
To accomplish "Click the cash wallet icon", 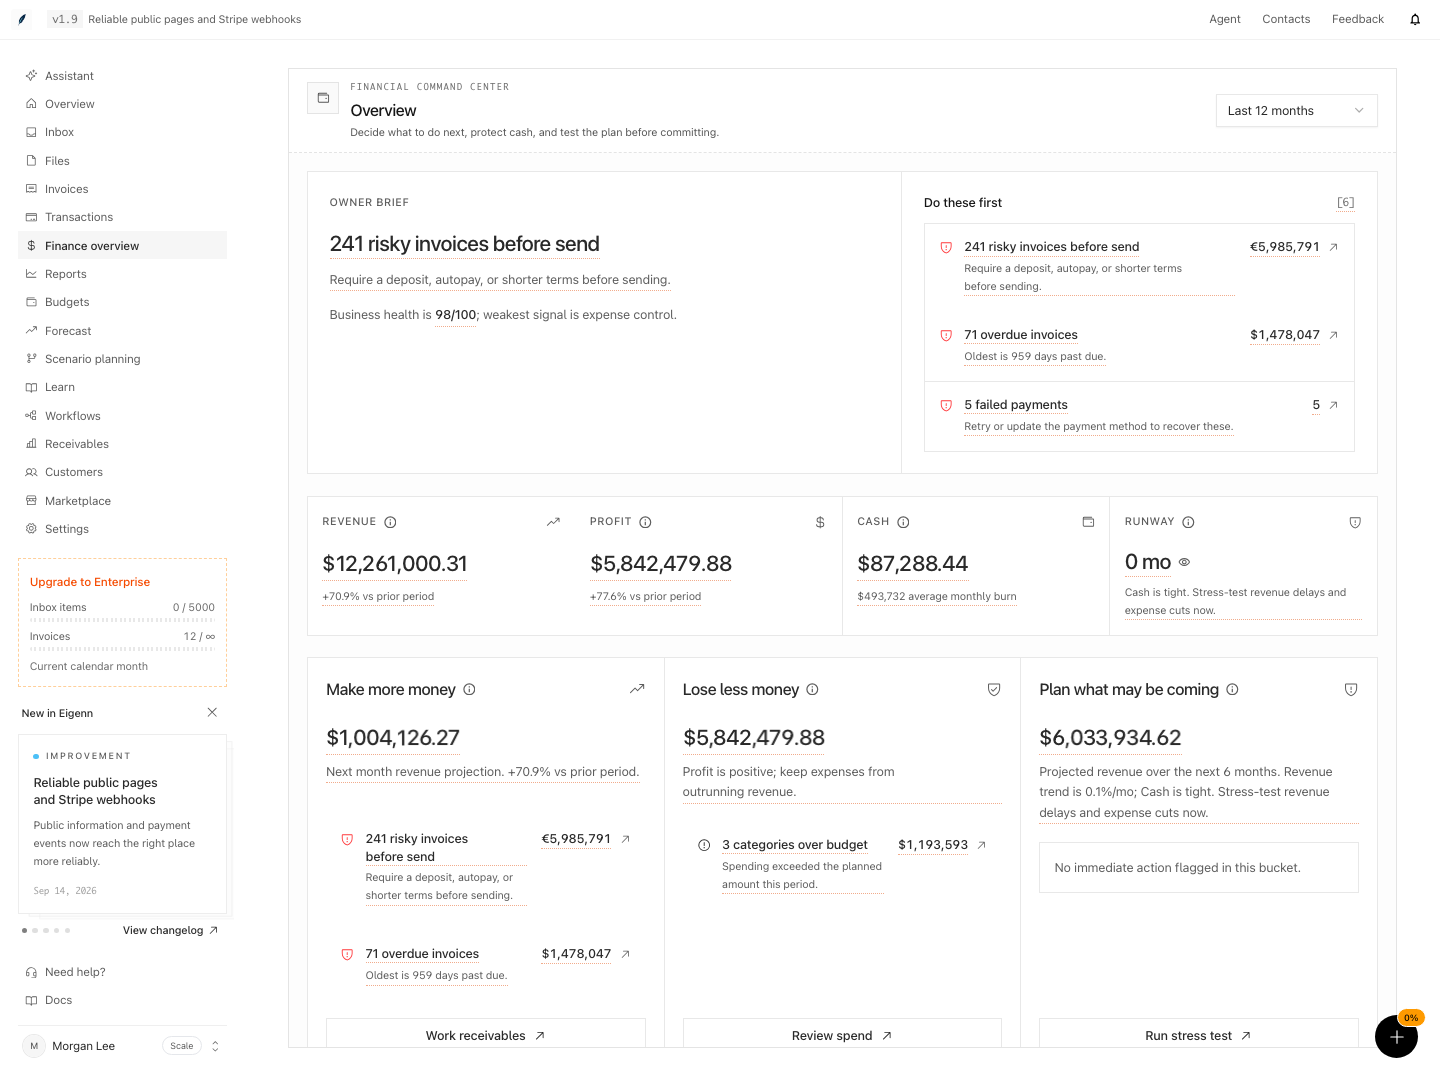I will click(1088, 522).
